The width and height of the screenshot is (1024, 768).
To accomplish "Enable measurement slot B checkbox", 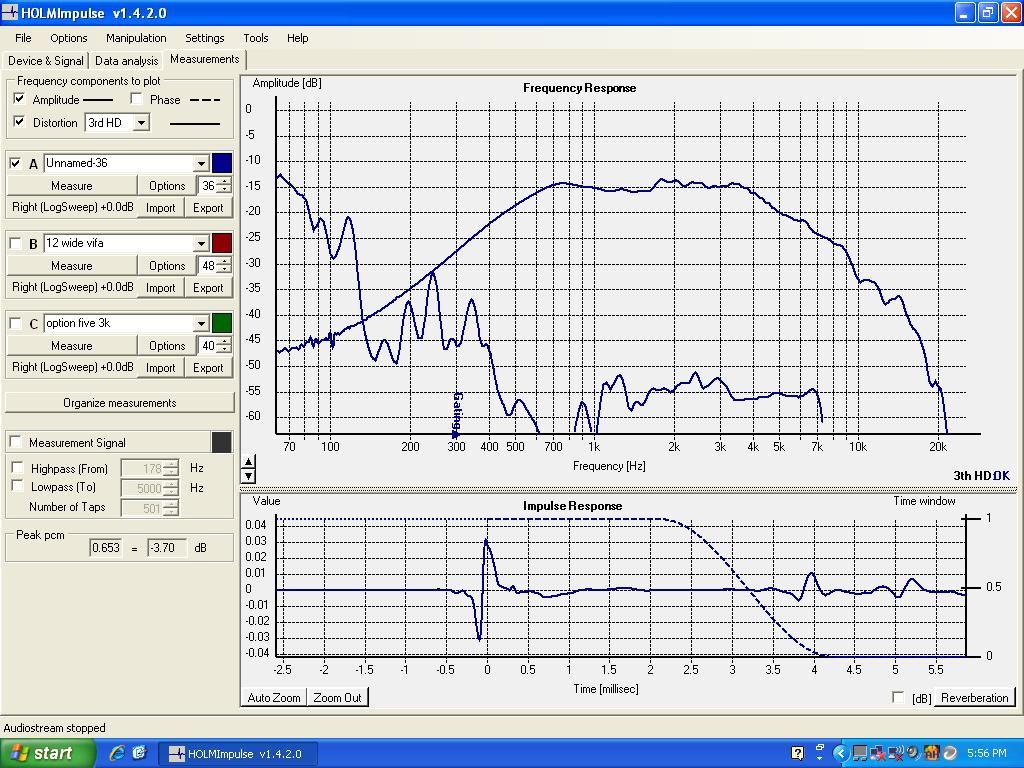I will point(15,243).
